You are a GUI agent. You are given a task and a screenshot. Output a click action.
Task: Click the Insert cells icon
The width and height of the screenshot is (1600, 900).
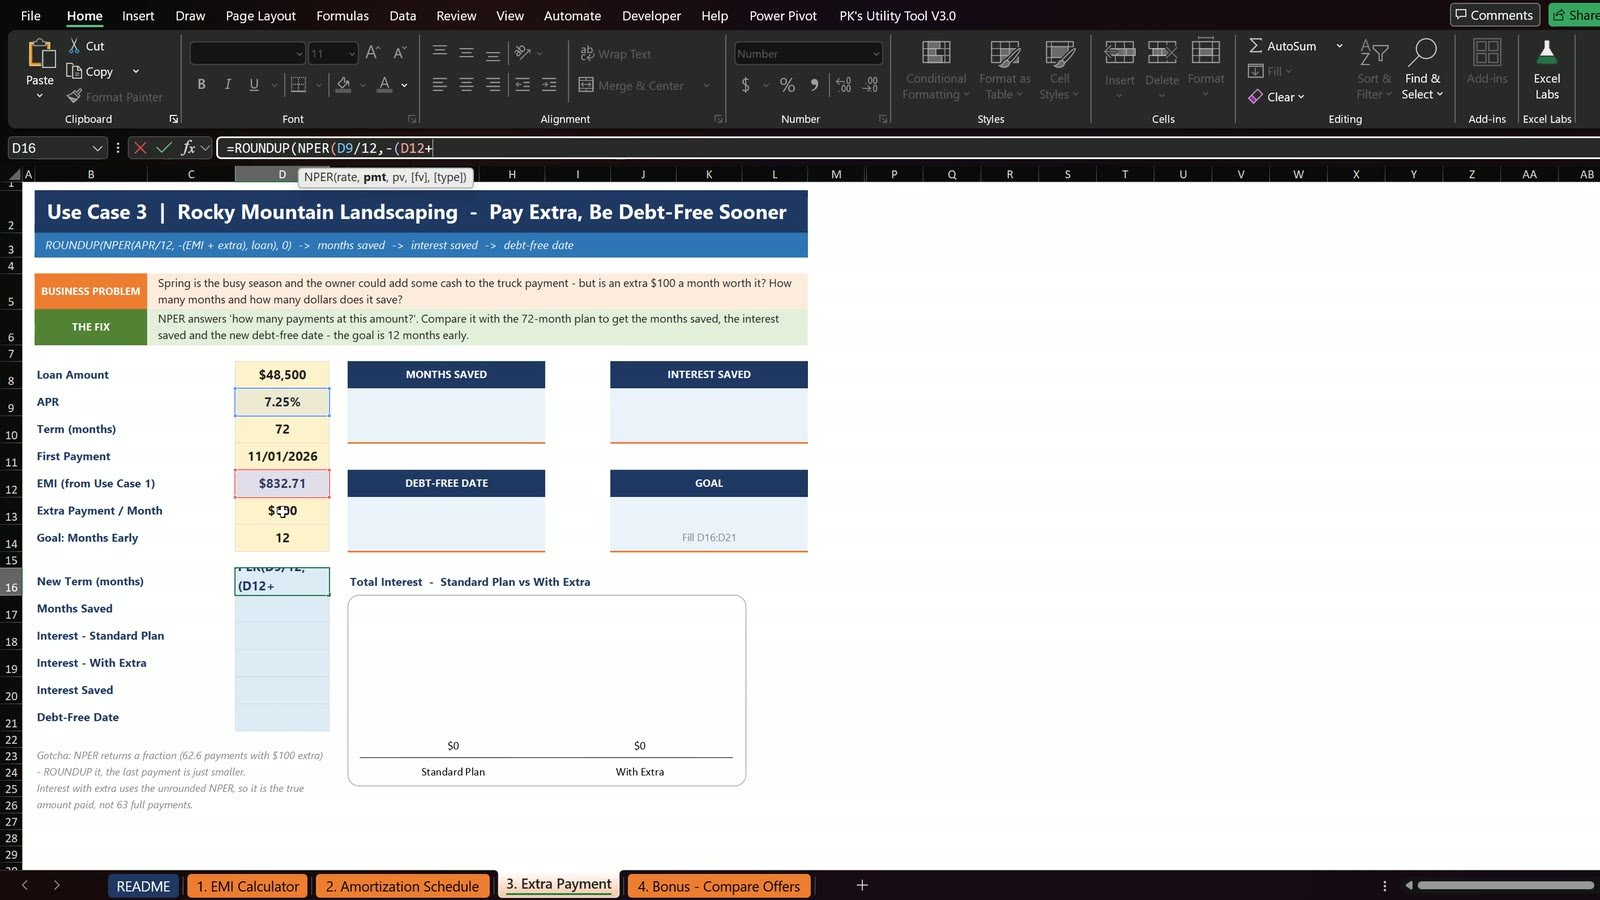tap(1120, 53)
